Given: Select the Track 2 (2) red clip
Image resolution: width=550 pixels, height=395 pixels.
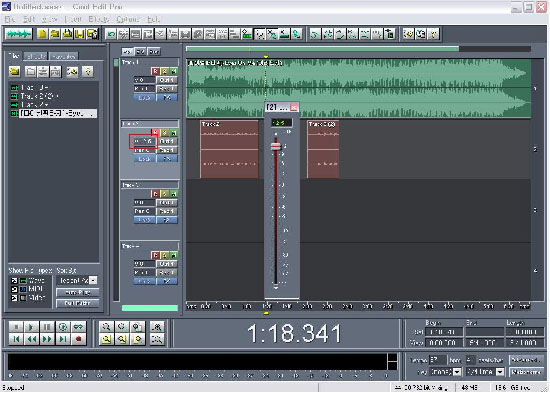Looking at the screenshot, I should tap(323, 149).
